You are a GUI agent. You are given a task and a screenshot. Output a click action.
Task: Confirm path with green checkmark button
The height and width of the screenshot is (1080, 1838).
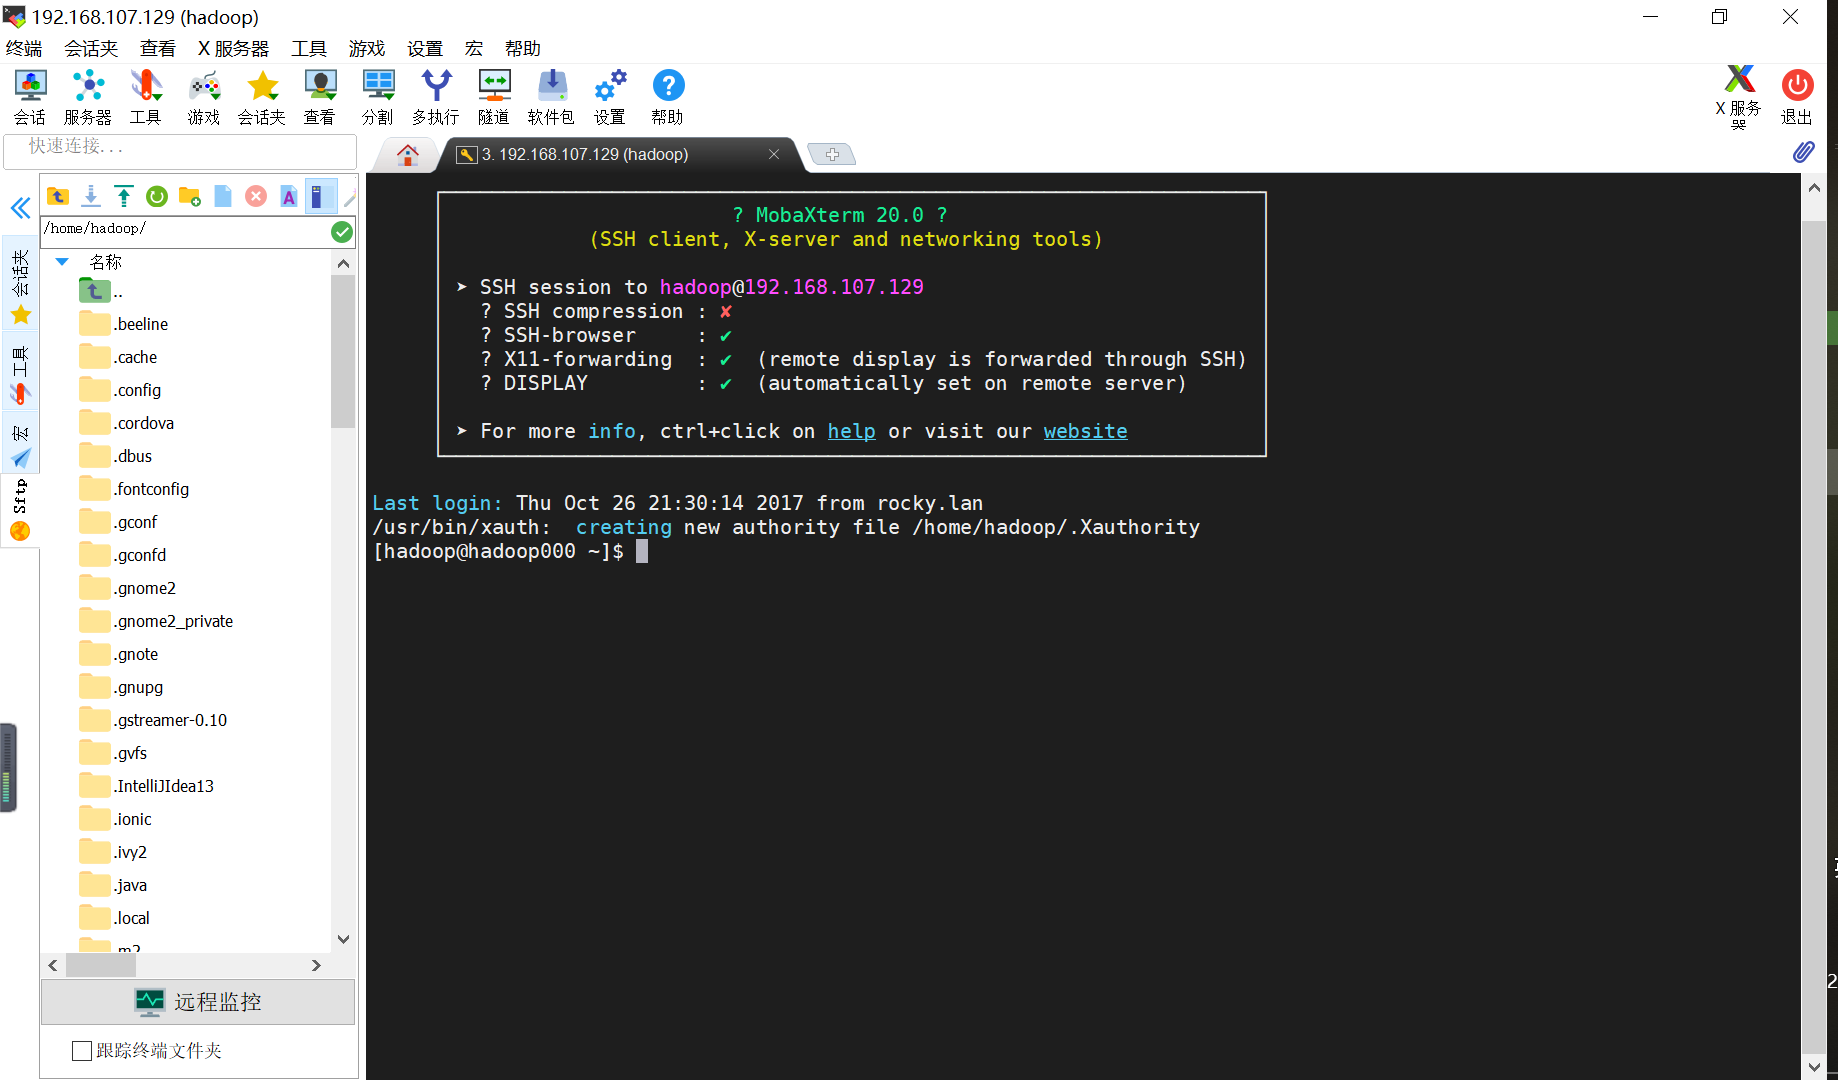pos(342,232)
